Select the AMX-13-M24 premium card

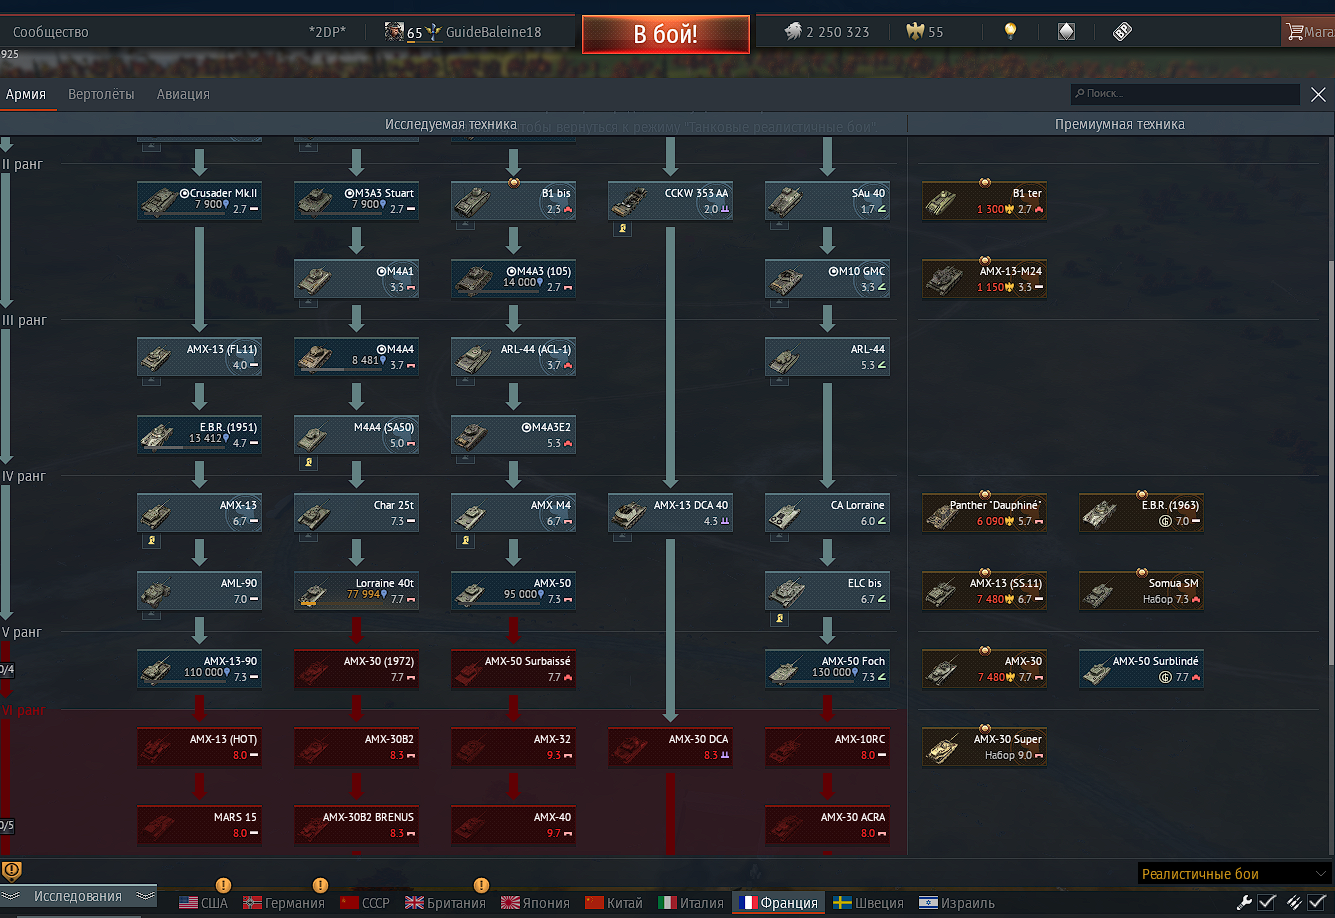click(x=984, y=279)
